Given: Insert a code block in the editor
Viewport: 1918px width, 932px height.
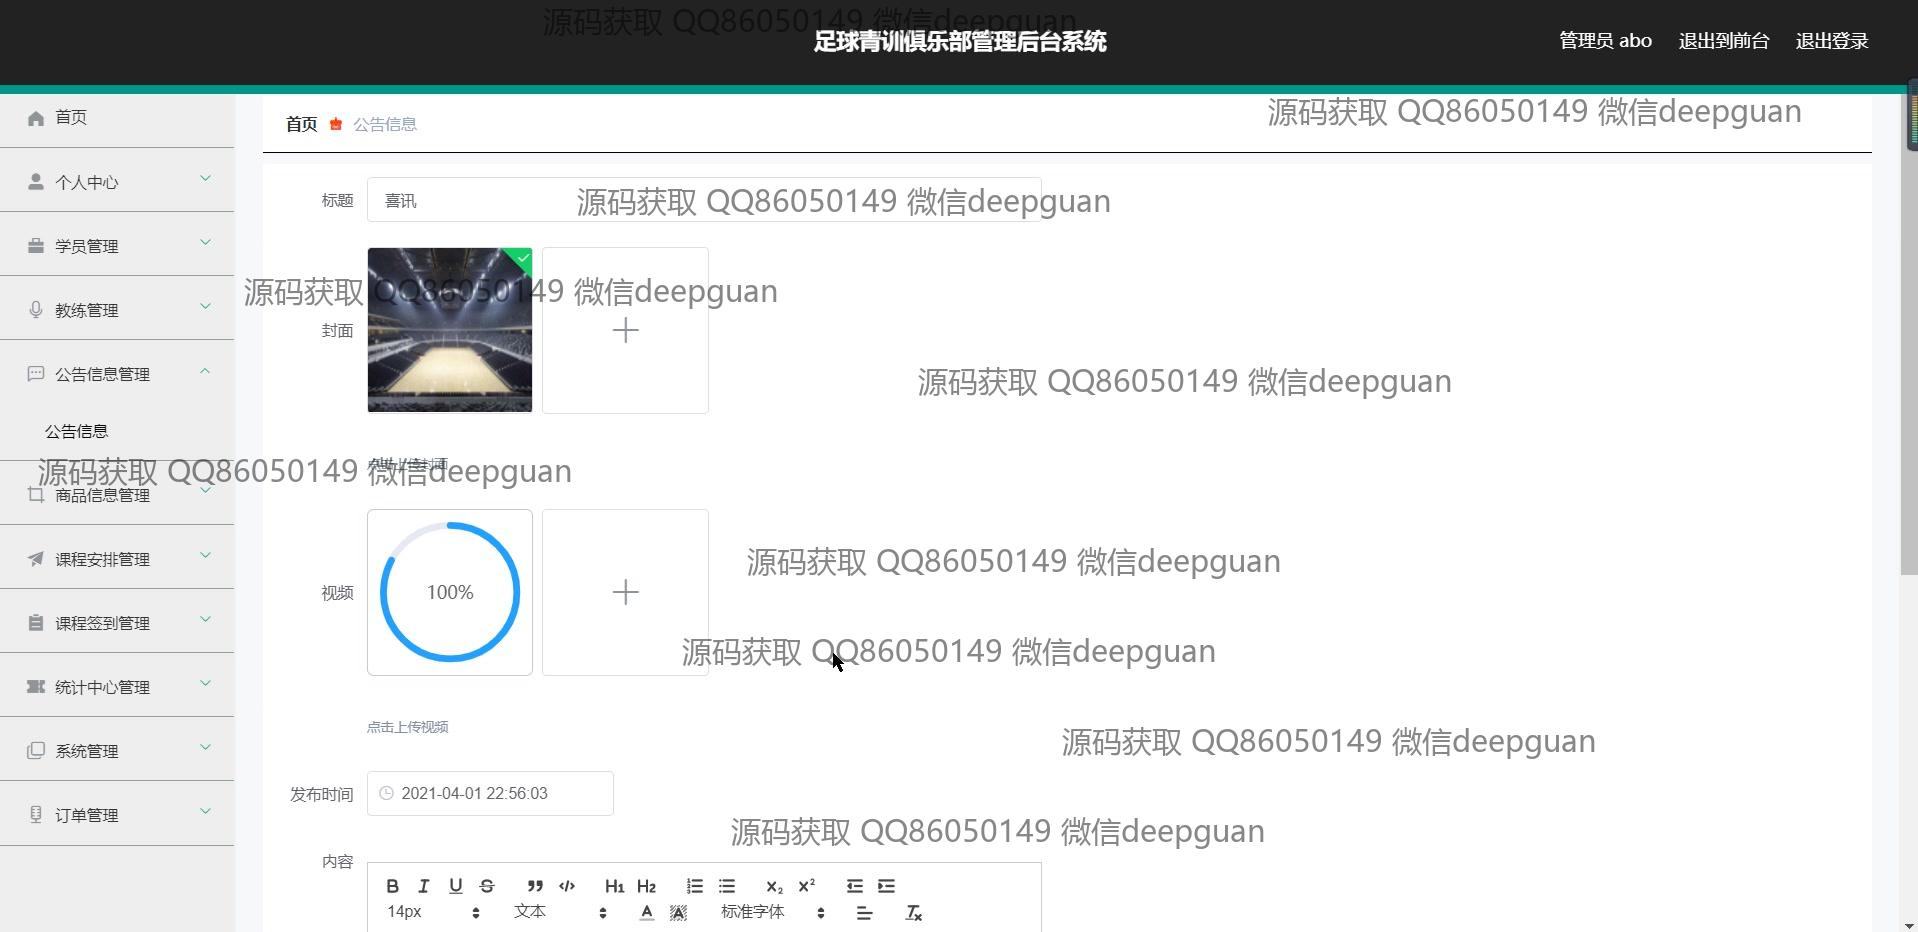Looking at the screenshot, I should click(x=567, y=886).
